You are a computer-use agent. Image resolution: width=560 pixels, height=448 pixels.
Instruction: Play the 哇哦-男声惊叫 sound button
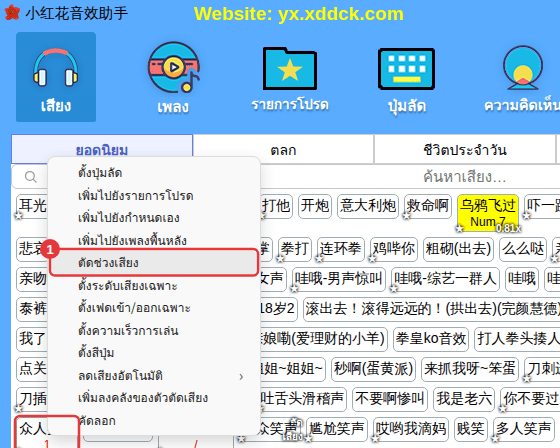click(x=339, y=279)
